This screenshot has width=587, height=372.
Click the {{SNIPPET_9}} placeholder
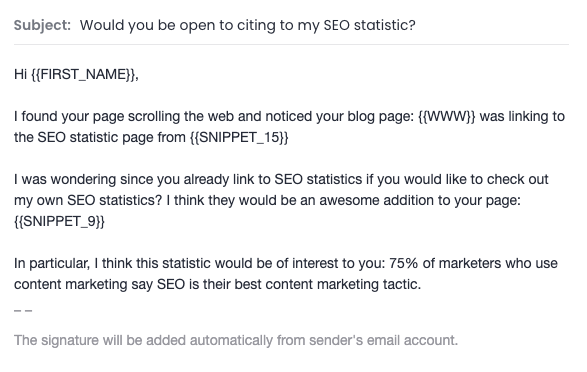click(x=59, y=221)
